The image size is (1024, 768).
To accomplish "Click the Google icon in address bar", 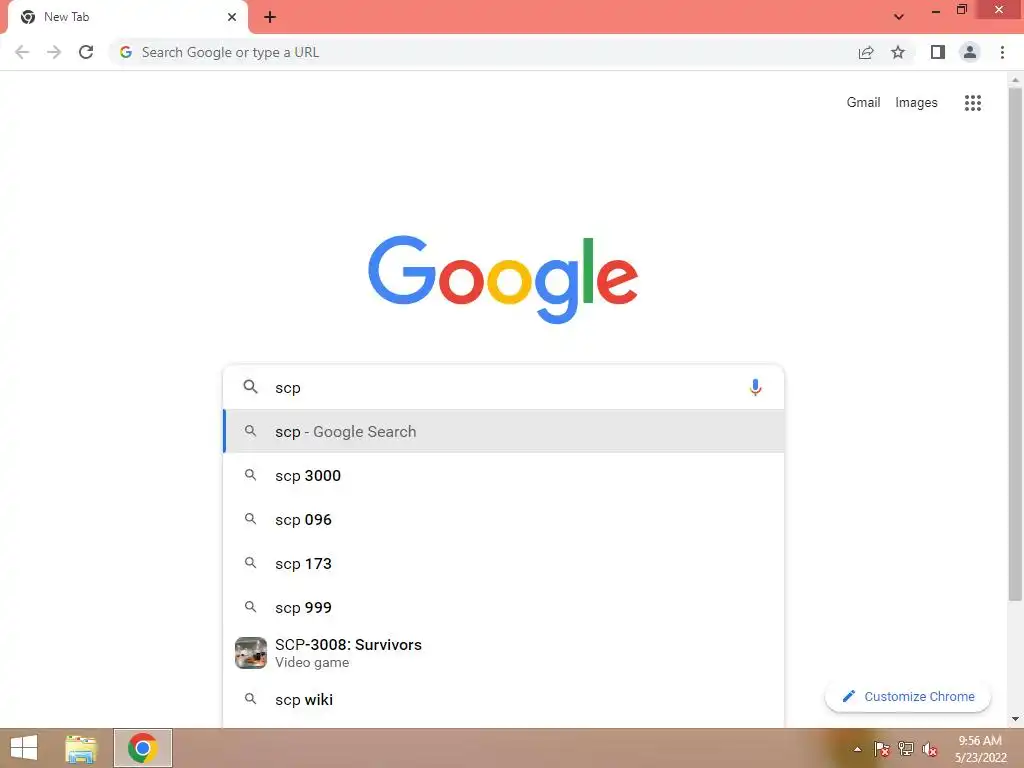I will 126,52.
